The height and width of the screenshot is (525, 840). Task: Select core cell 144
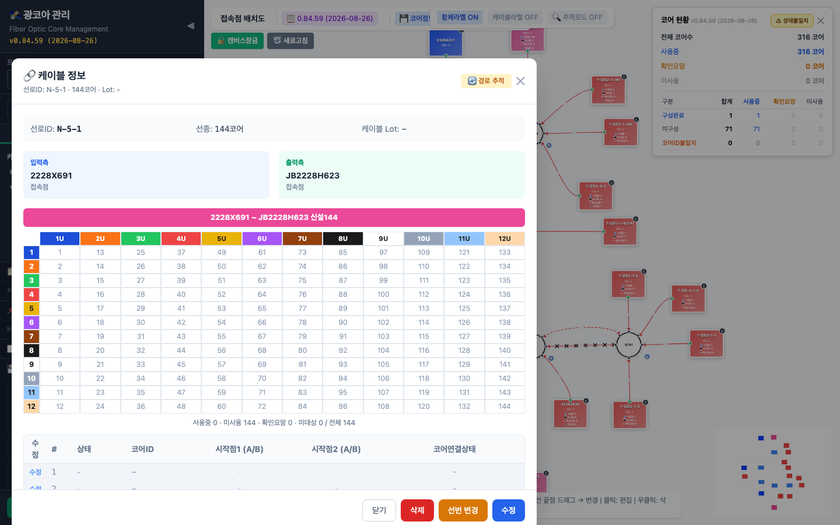point(505,407)
